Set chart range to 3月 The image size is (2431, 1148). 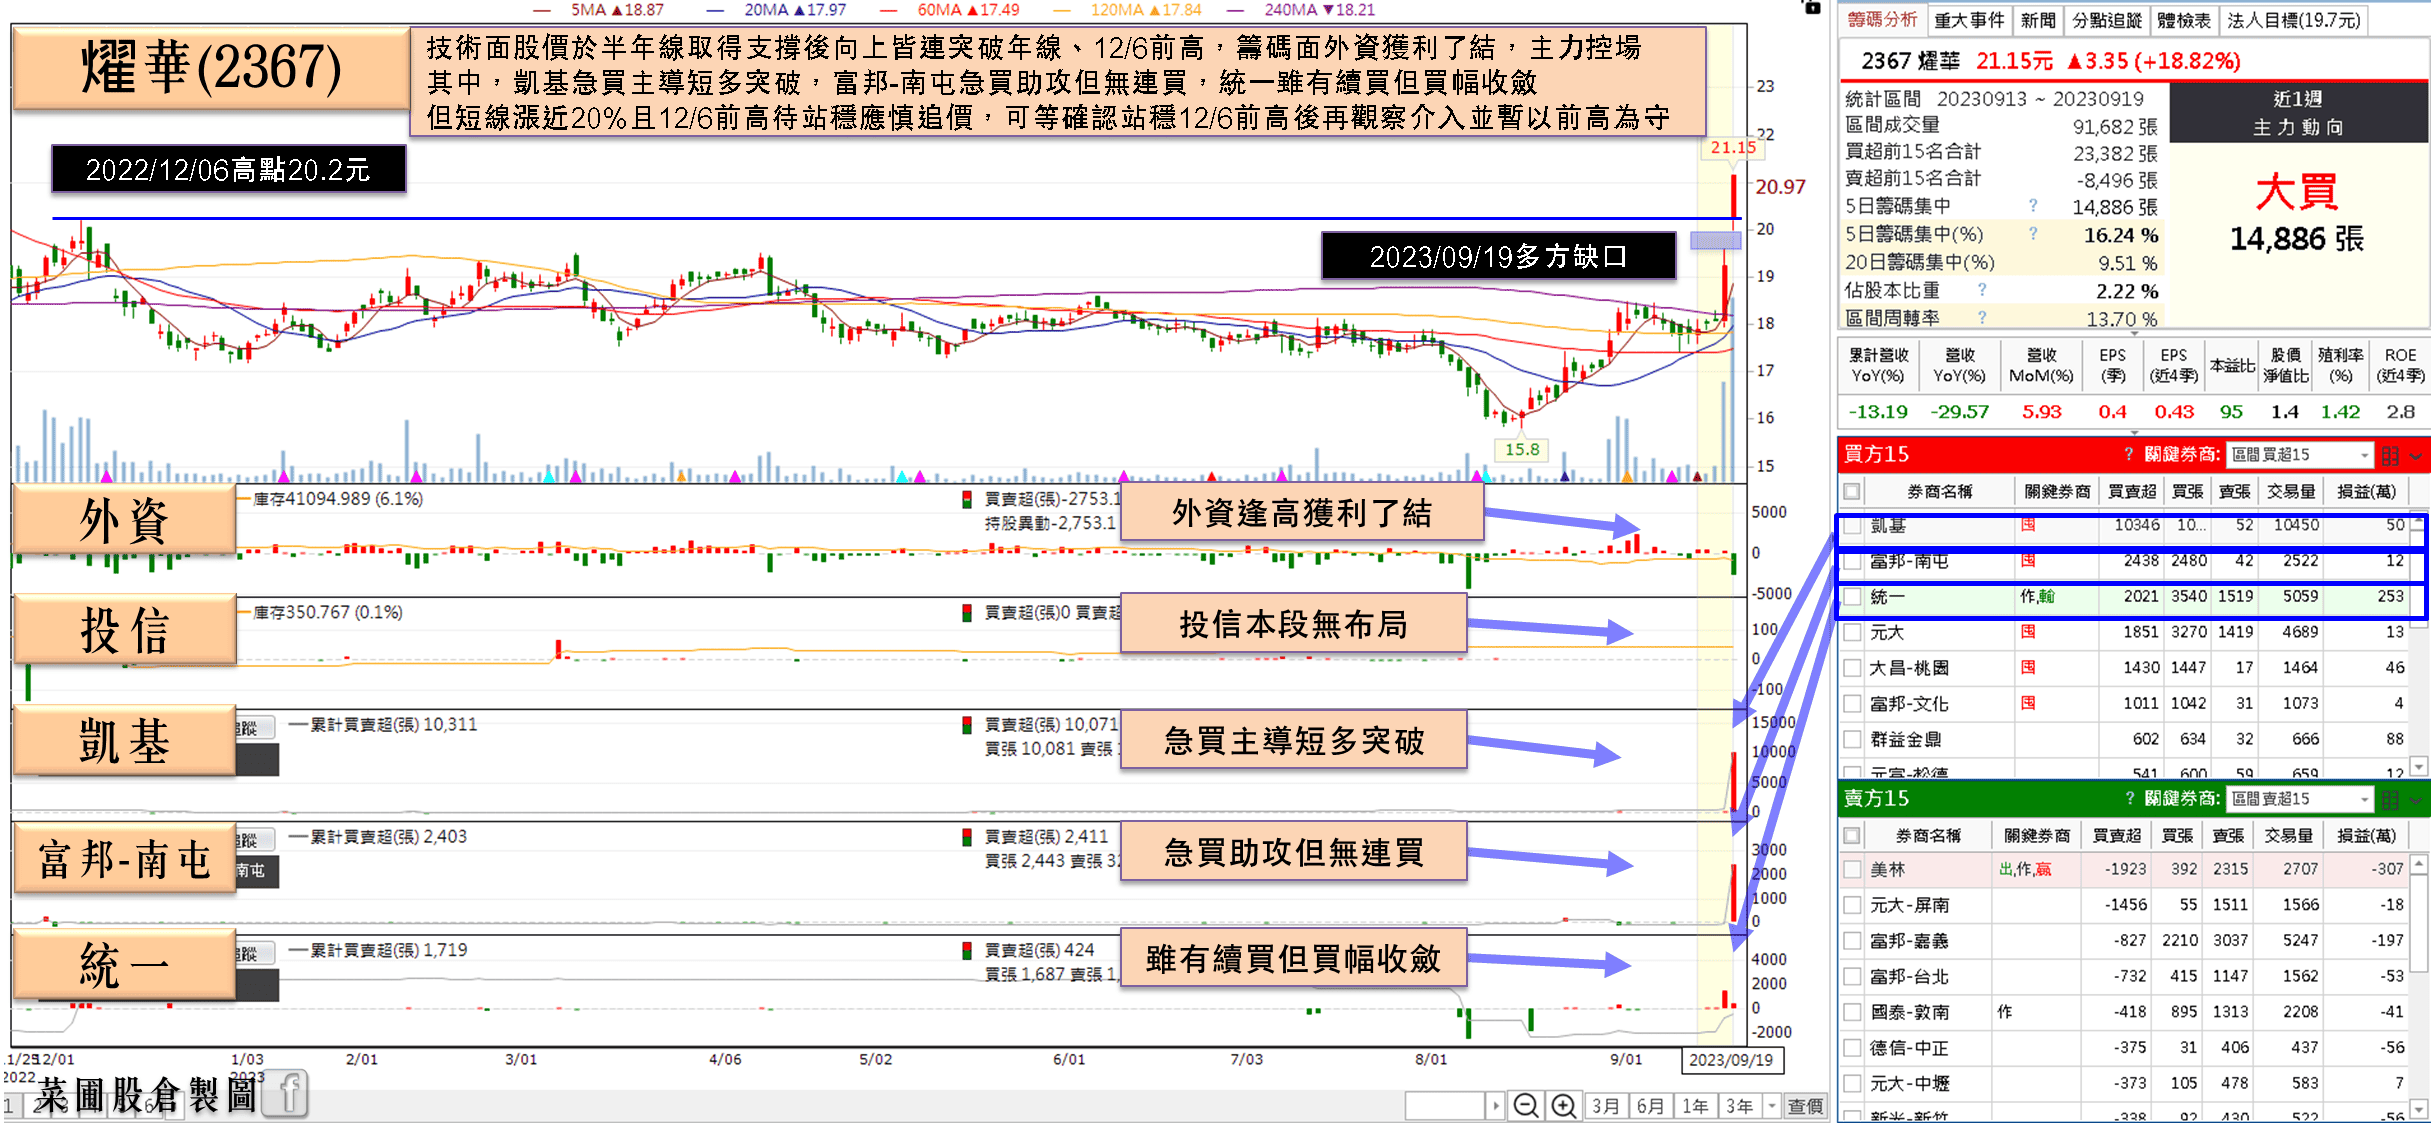[x=1606, y=1106]
